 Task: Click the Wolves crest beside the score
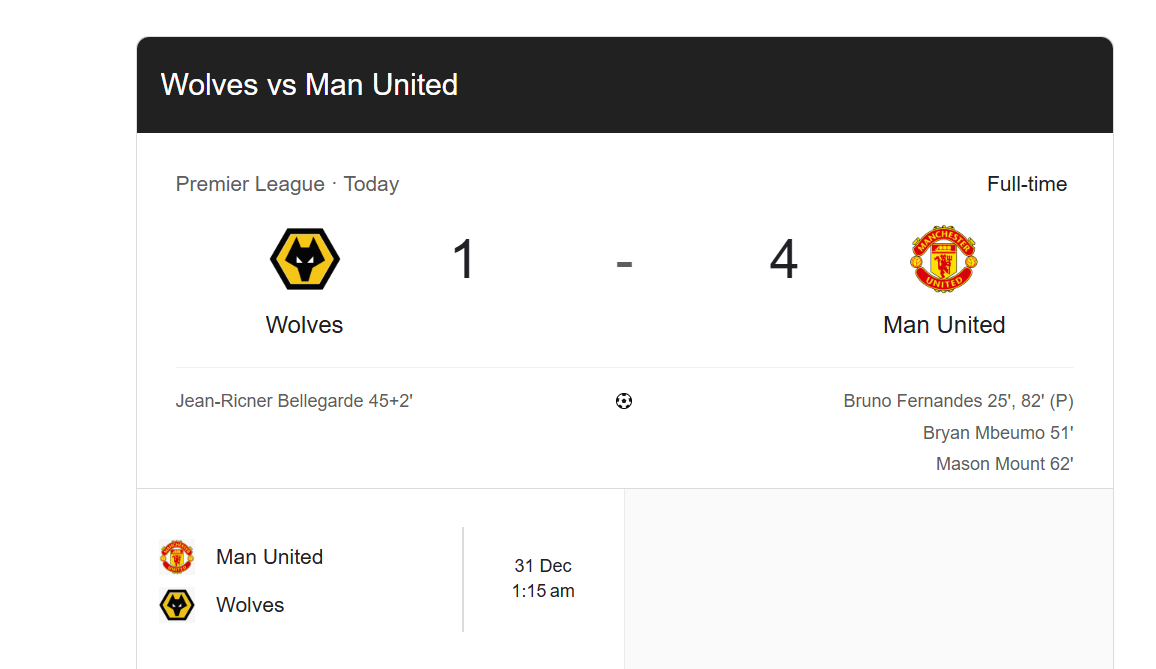click(305, 259)
